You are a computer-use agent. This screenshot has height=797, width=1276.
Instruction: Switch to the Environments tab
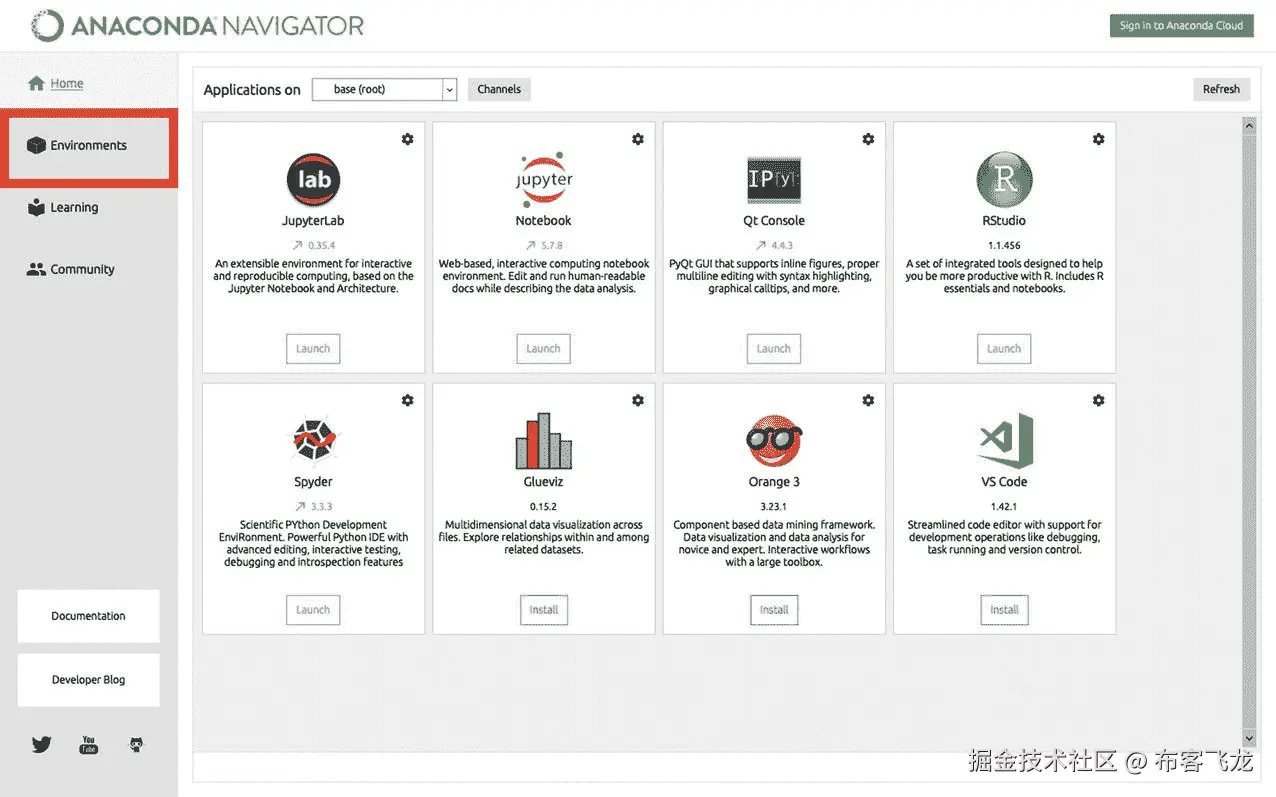click(x=89, y=146)
